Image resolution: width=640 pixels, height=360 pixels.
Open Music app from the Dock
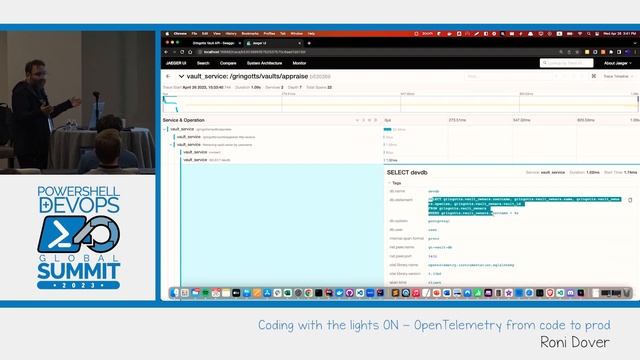416,293
